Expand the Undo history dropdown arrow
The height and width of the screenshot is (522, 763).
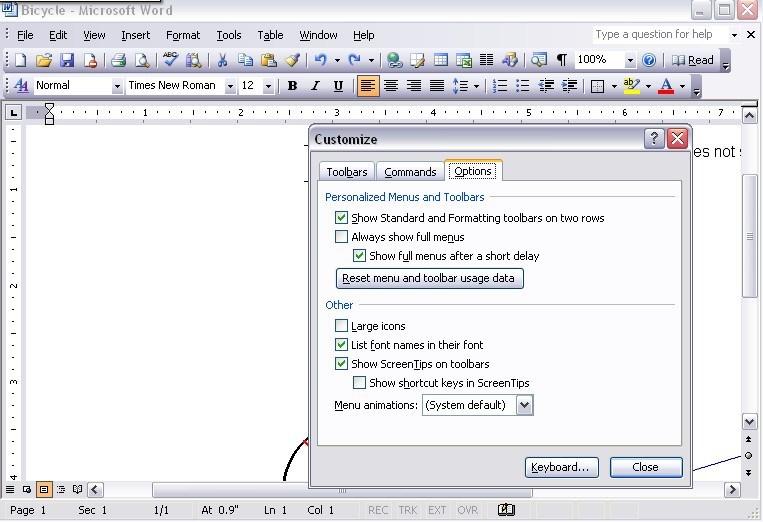click(337, 60)
